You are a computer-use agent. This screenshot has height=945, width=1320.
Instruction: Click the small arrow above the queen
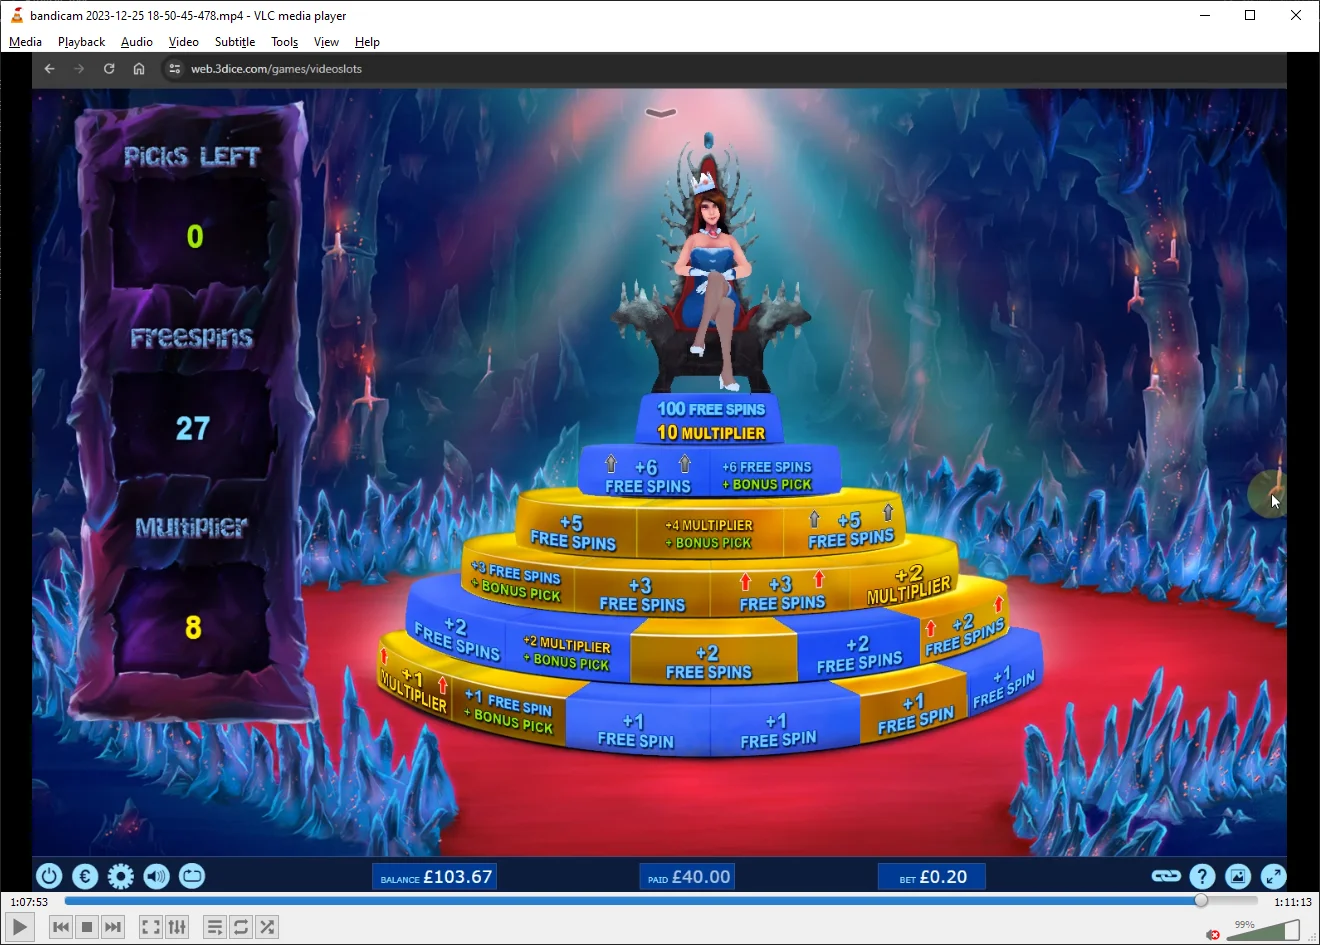(x=661, y=113)
